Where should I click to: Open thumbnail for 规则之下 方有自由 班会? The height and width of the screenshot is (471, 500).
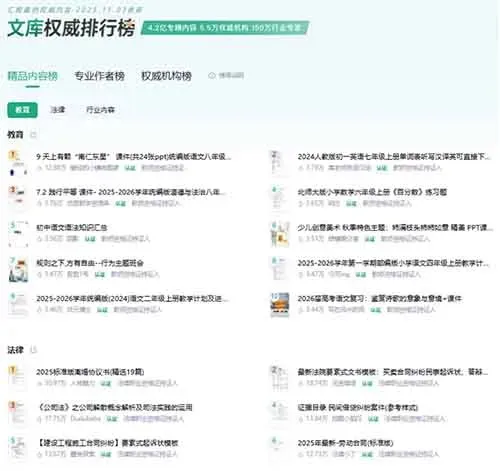[18, 269]
